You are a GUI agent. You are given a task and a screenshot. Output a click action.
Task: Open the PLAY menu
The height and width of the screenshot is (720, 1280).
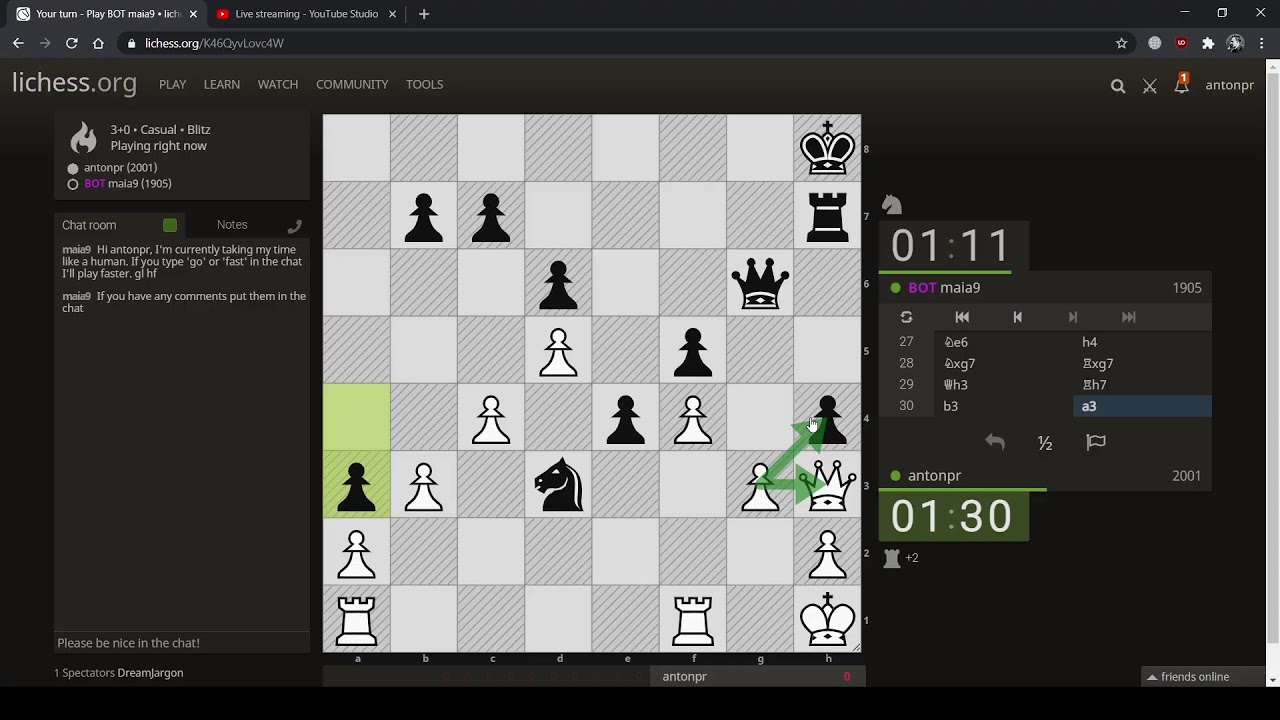[x=172, y=84]
